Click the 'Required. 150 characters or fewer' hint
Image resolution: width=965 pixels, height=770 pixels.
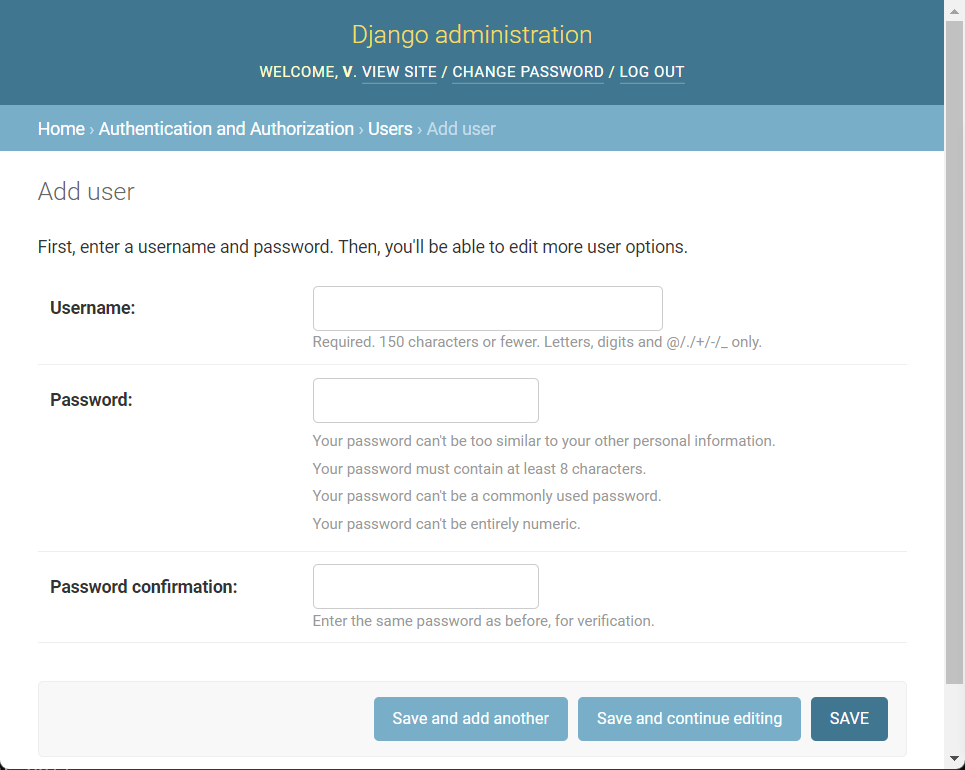[x=537, y=342]
